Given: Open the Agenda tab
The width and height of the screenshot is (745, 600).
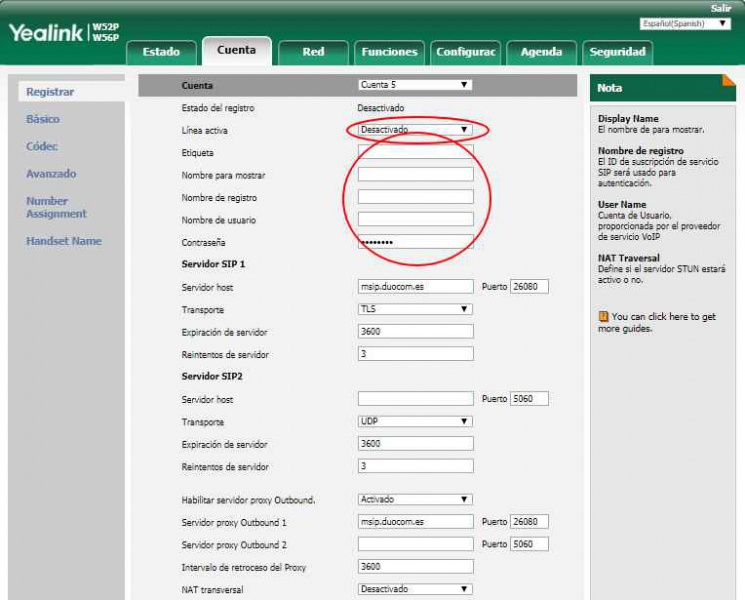Looking at the screenshot, I should point(541,51).
